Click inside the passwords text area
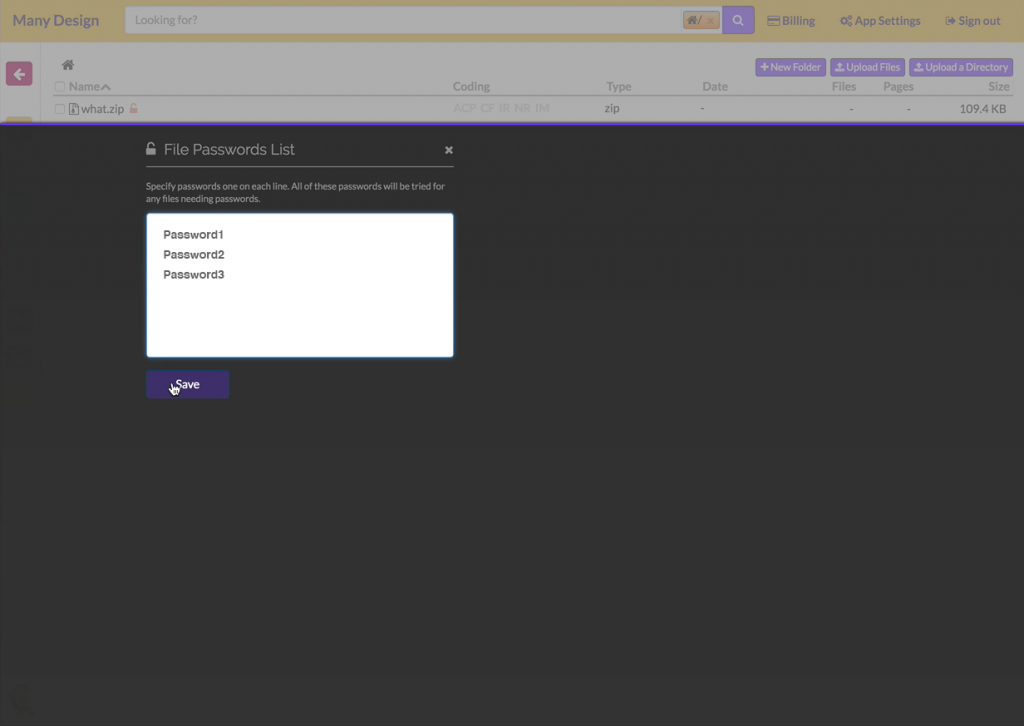The height and width of the screenshot is (726, 1024). (300, 310)
